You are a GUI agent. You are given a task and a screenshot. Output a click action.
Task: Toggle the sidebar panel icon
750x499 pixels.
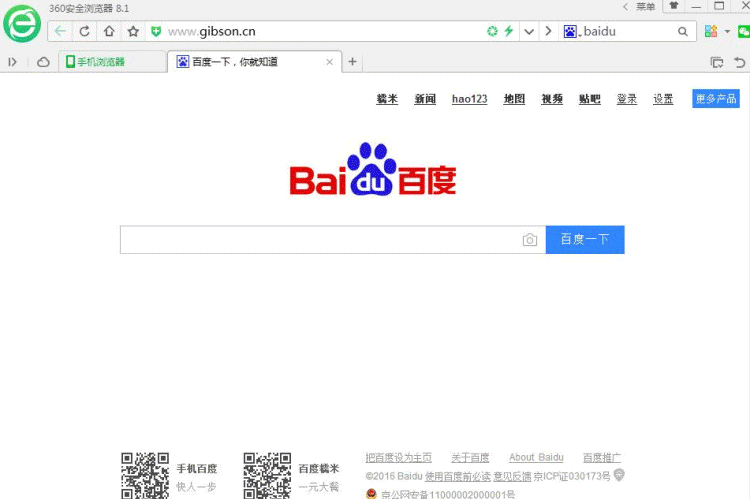click(12, 62)
